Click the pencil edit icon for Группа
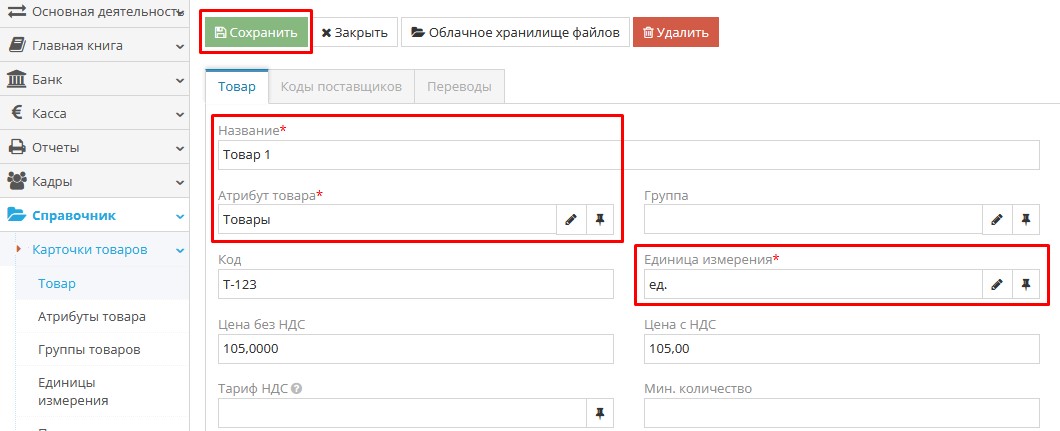 tap(997, 220)
